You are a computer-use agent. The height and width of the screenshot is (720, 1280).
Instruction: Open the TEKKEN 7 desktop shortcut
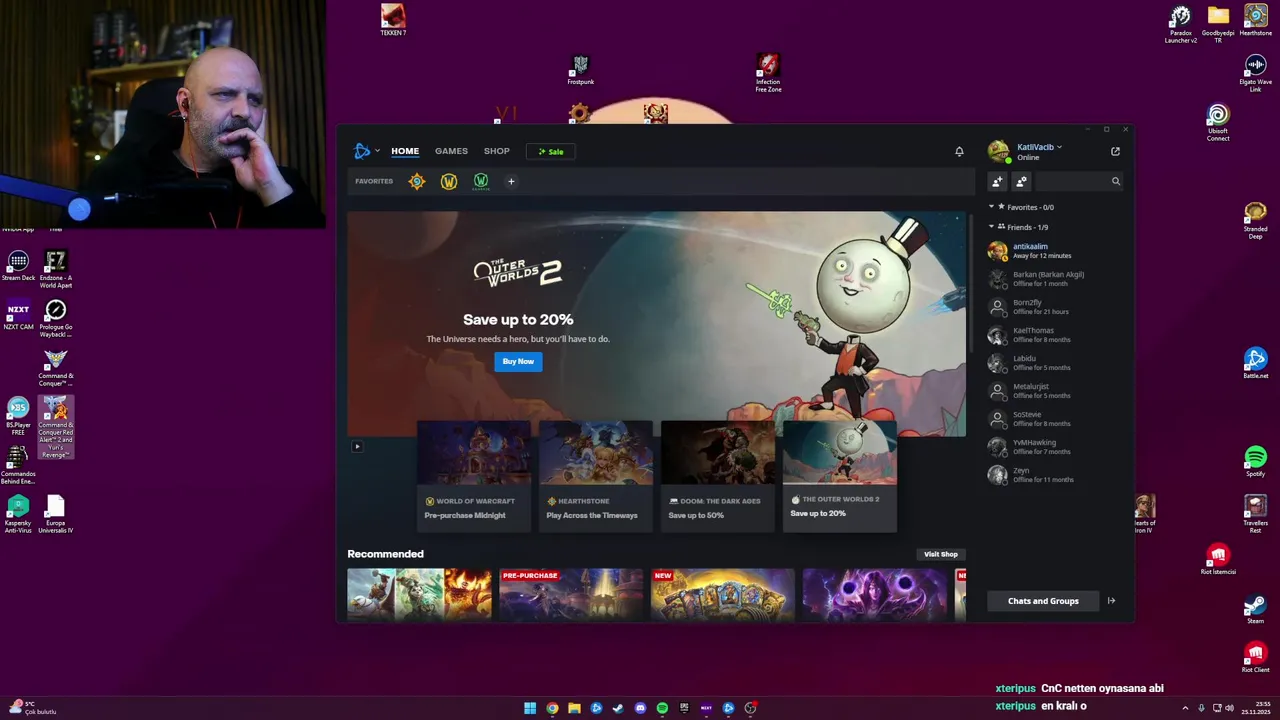pos(393,19)
